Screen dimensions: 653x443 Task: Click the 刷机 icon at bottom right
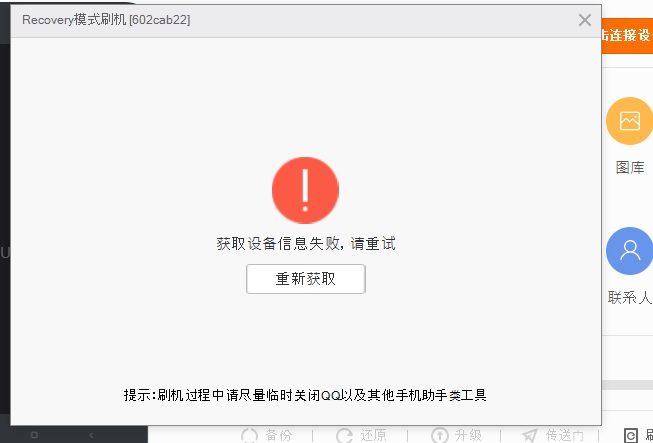point(630,436)
